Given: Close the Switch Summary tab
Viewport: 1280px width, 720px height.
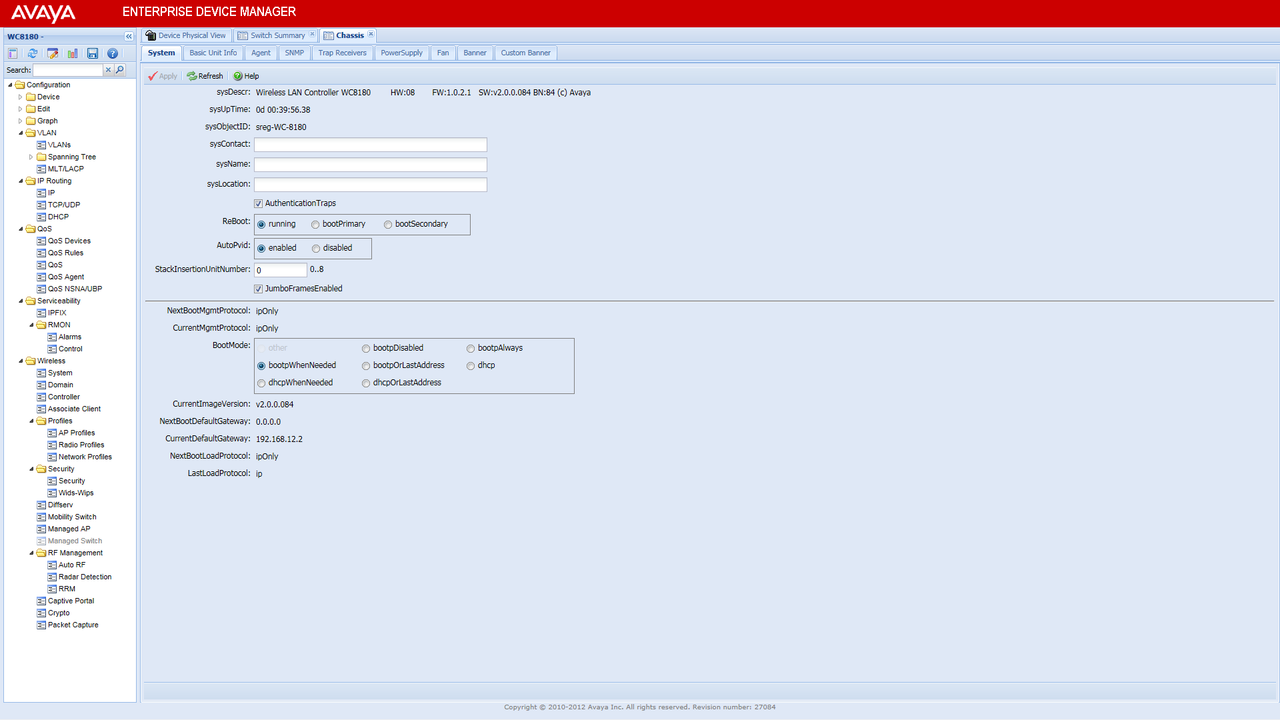Looking at the screenshot, I should click(312, 35).
